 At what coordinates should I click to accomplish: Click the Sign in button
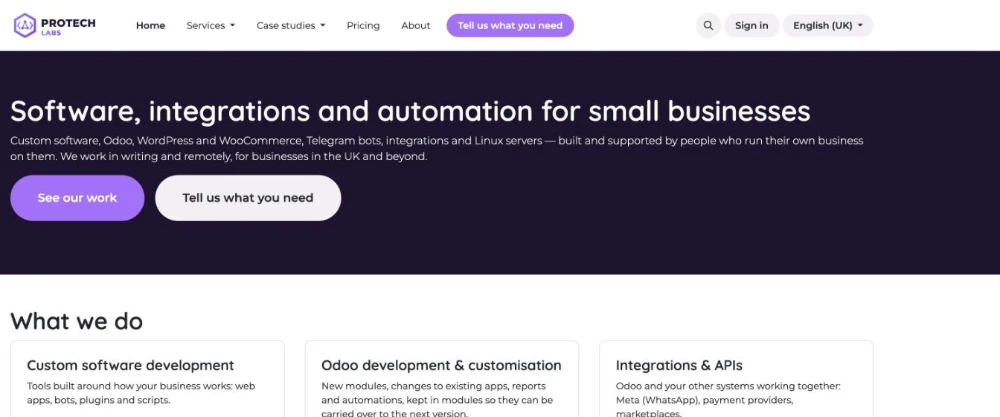point(751,26)
